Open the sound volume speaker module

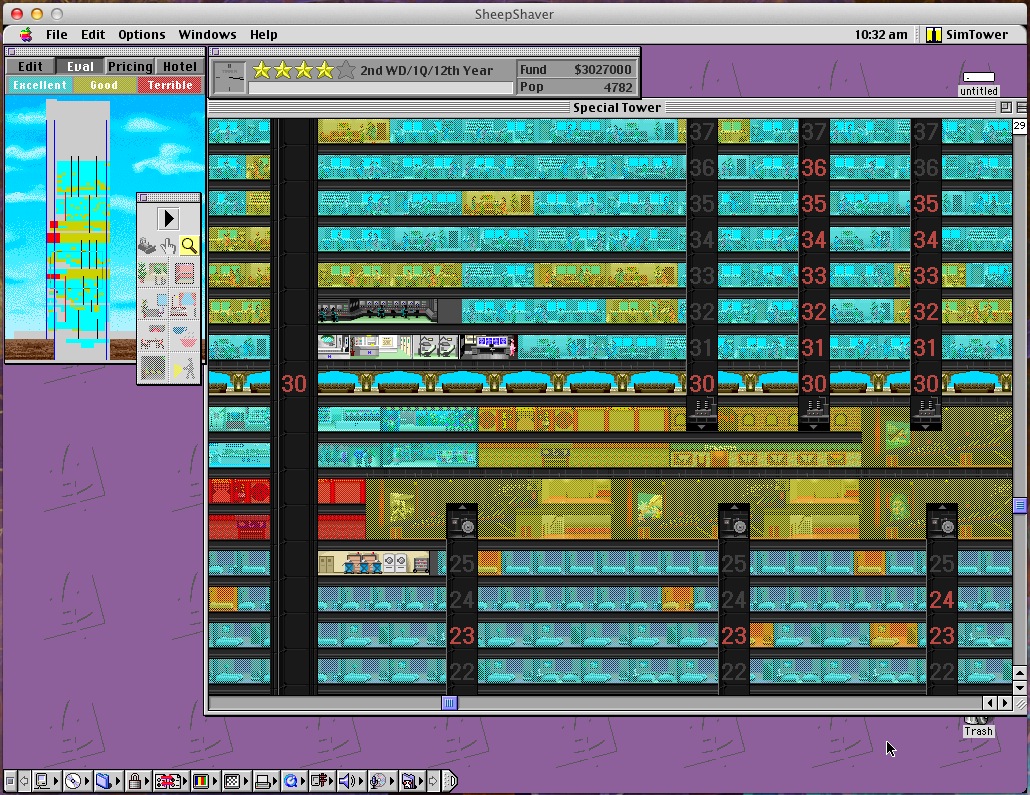point(351,781)
